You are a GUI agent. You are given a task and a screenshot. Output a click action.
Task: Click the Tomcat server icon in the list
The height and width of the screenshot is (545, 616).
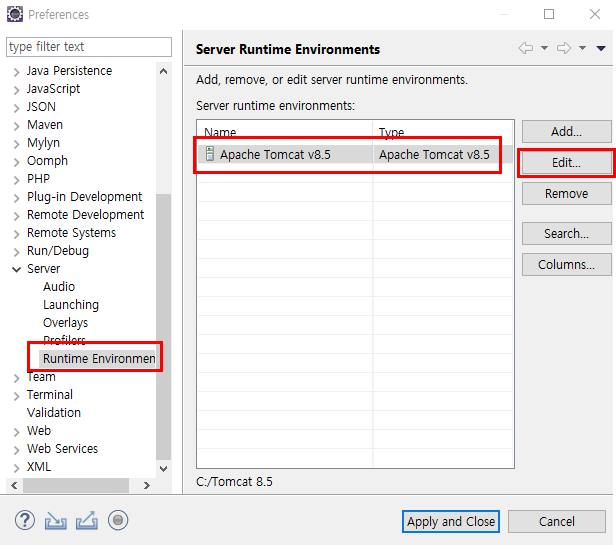[210, 154]
